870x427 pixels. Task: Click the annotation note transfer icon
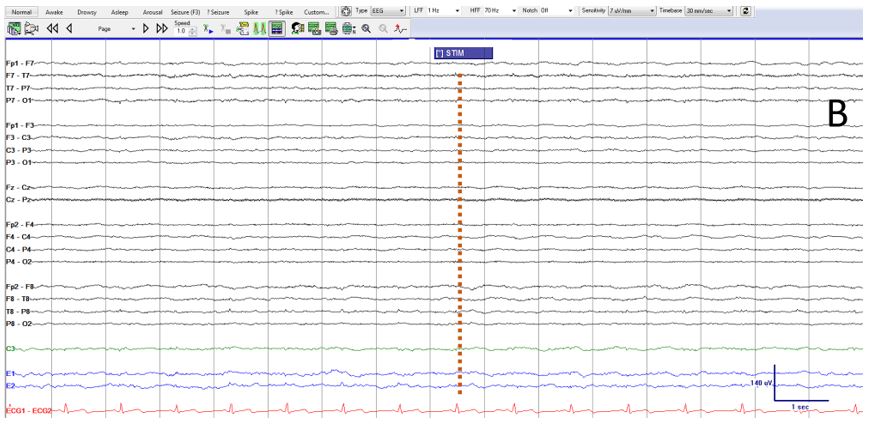click(242, 29)
